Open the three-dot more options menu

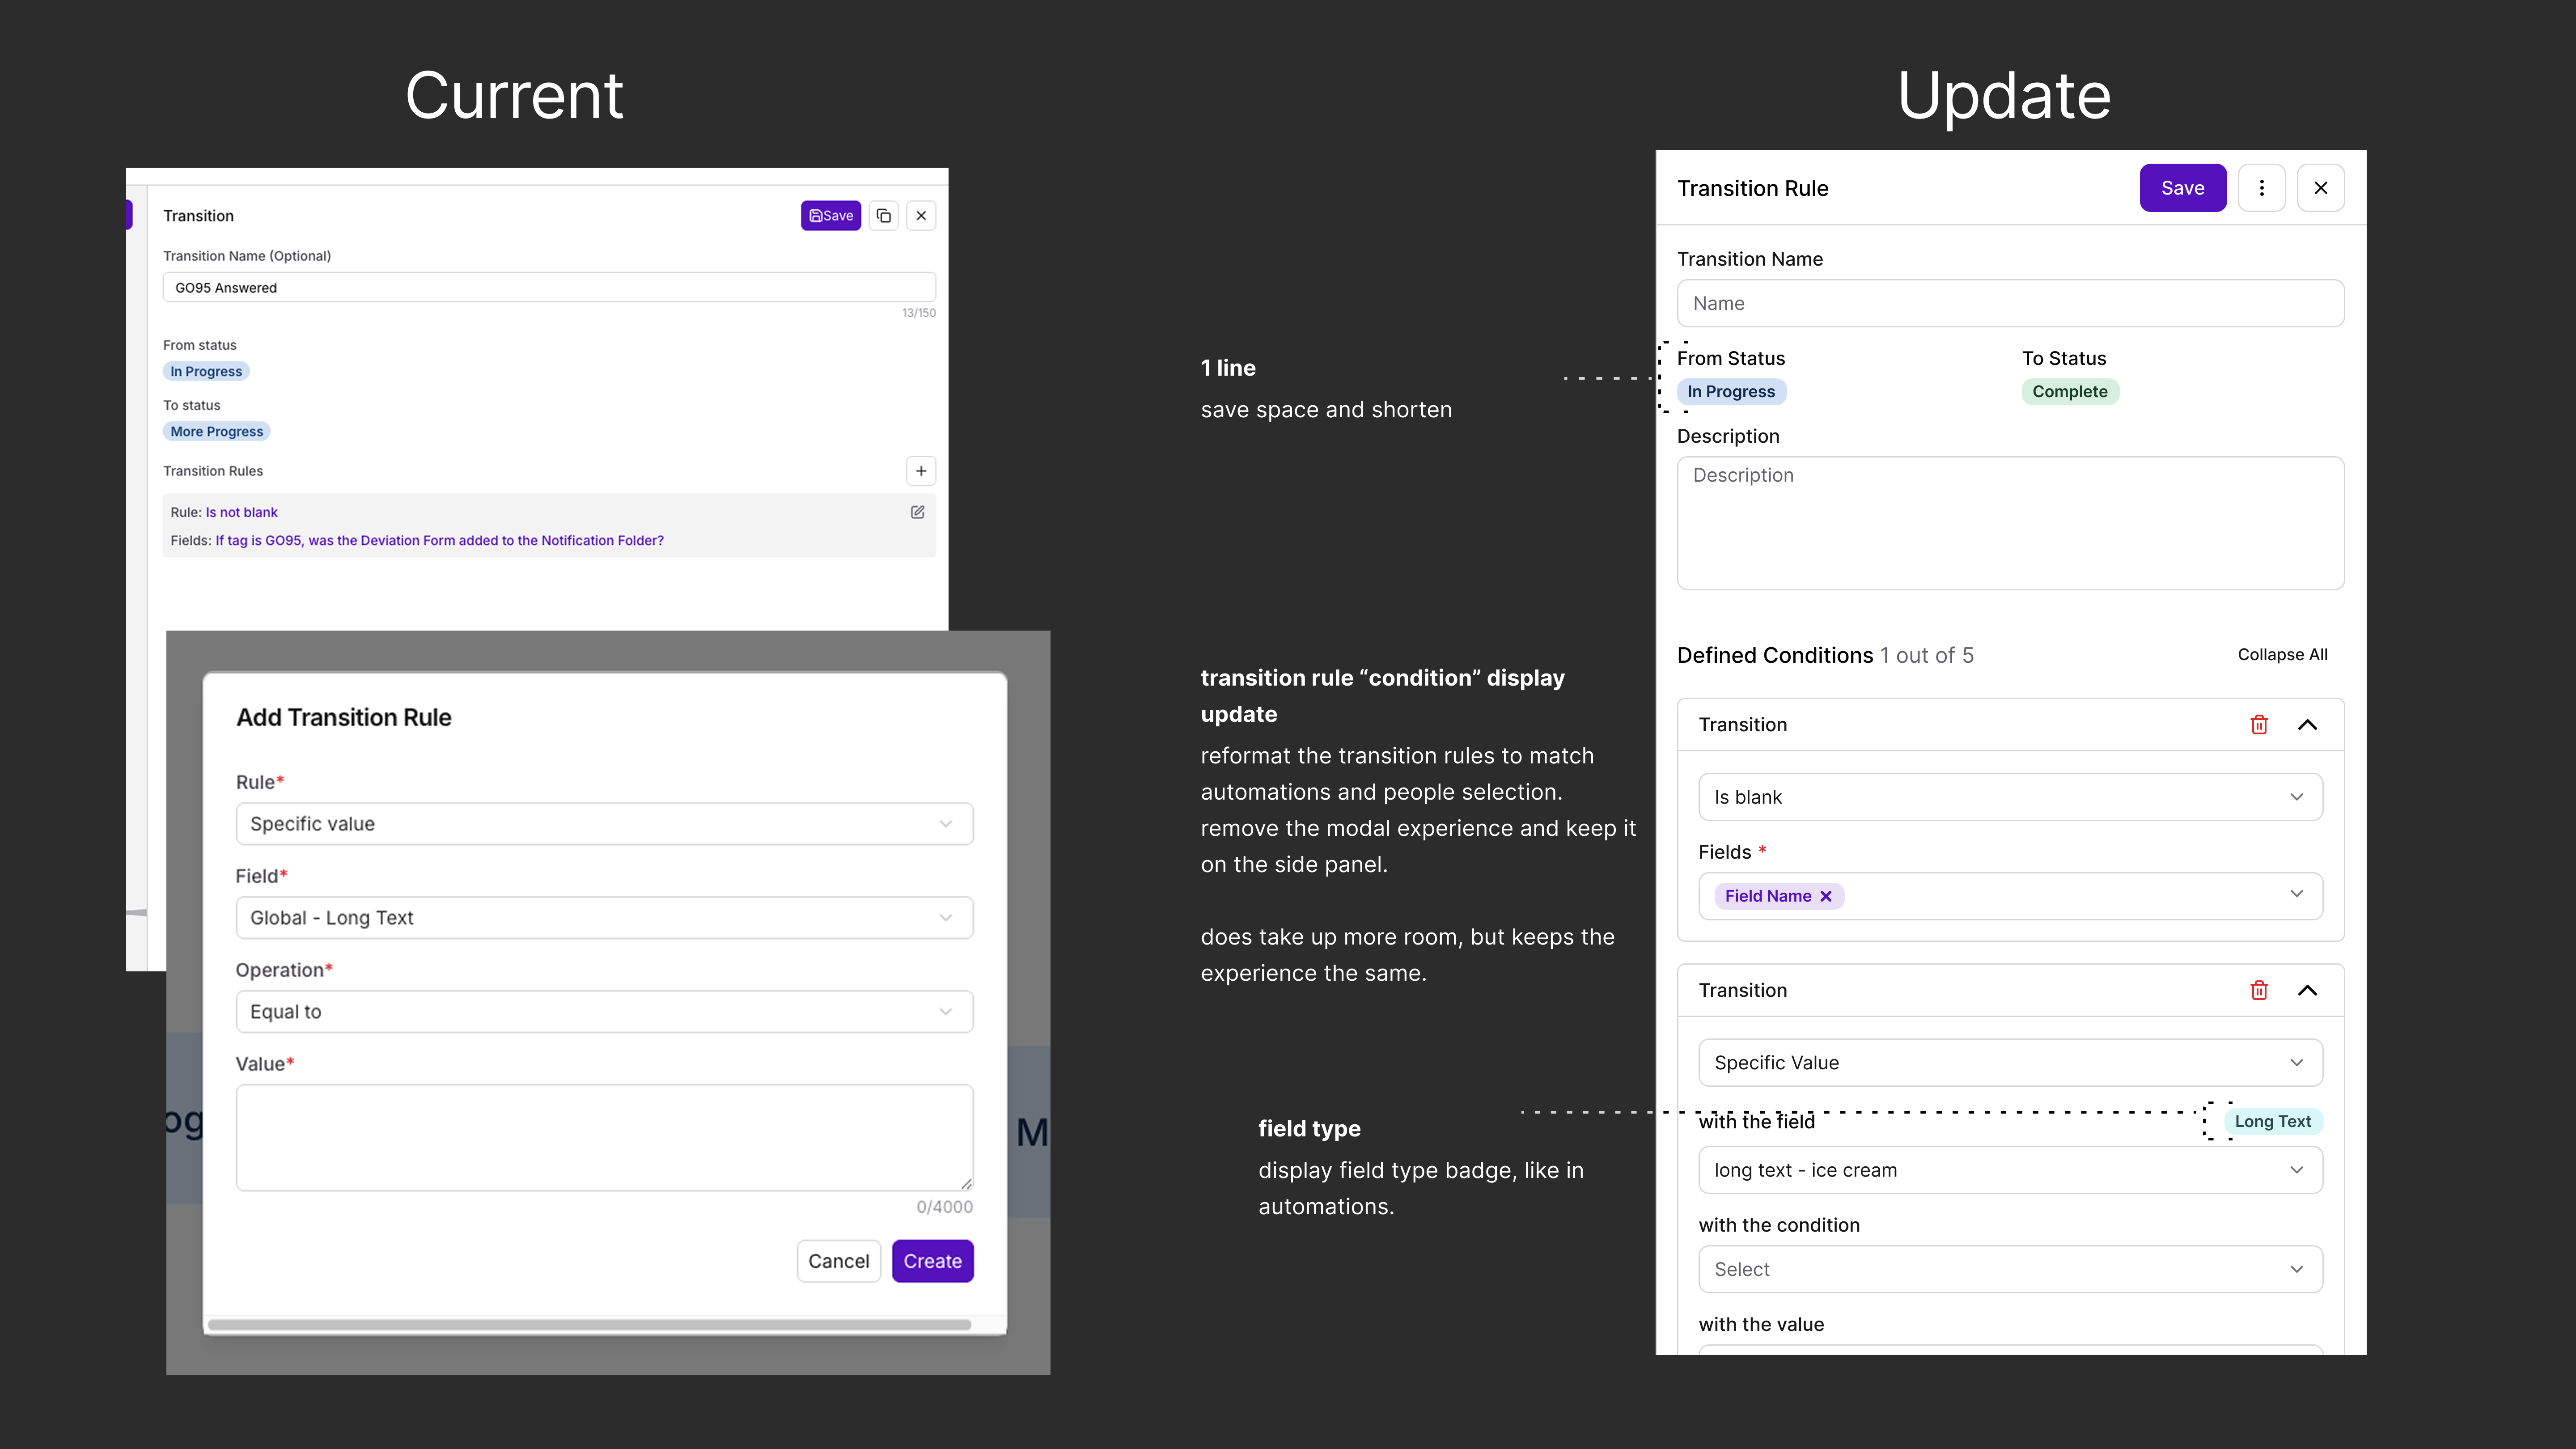2262,188
